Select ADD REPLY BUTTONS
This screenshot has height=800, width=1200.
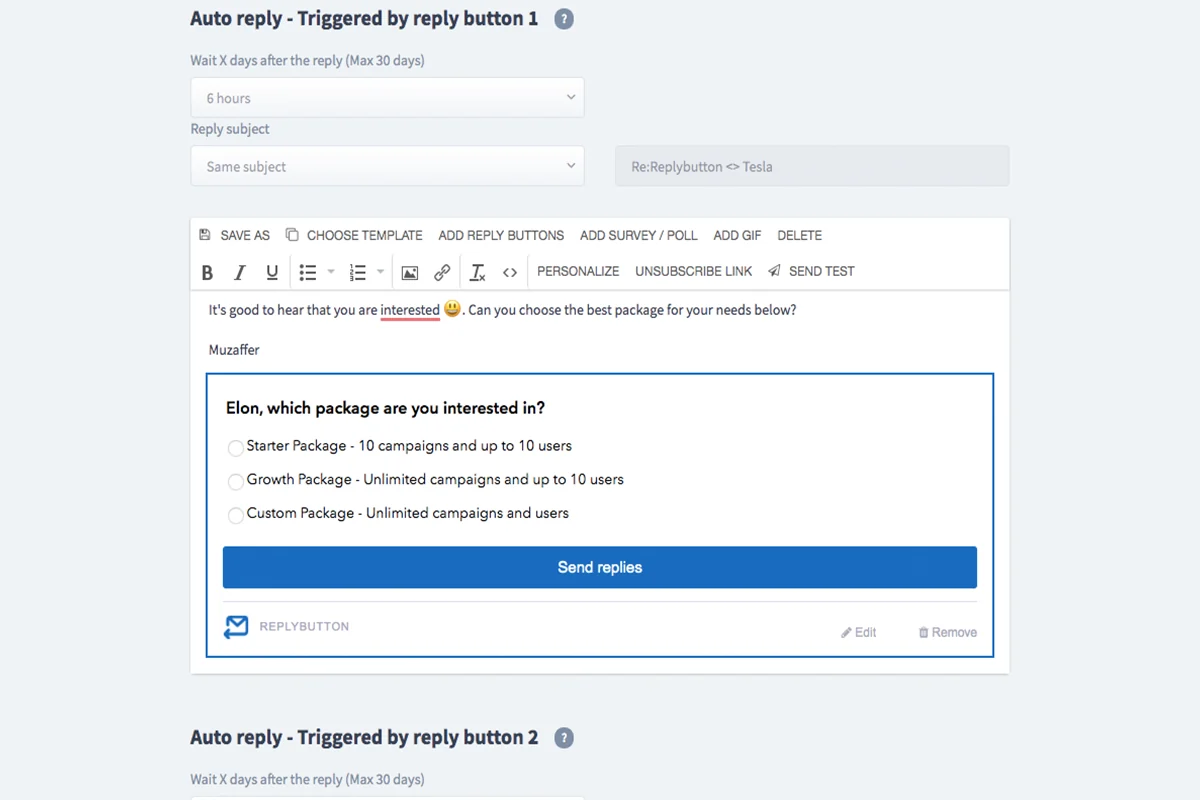coord(501,236)
